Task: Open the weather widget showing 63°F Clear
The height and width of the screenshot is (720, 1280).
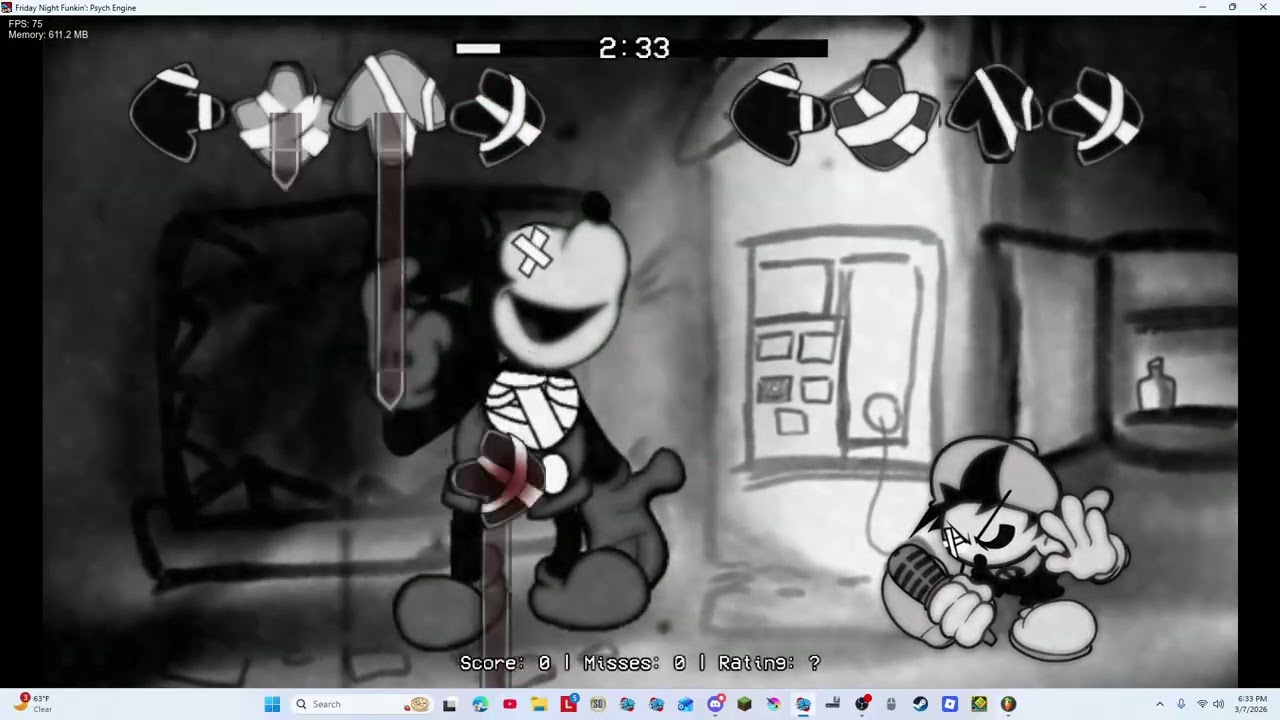Action: pyautogui.click(x=32, y=704)
